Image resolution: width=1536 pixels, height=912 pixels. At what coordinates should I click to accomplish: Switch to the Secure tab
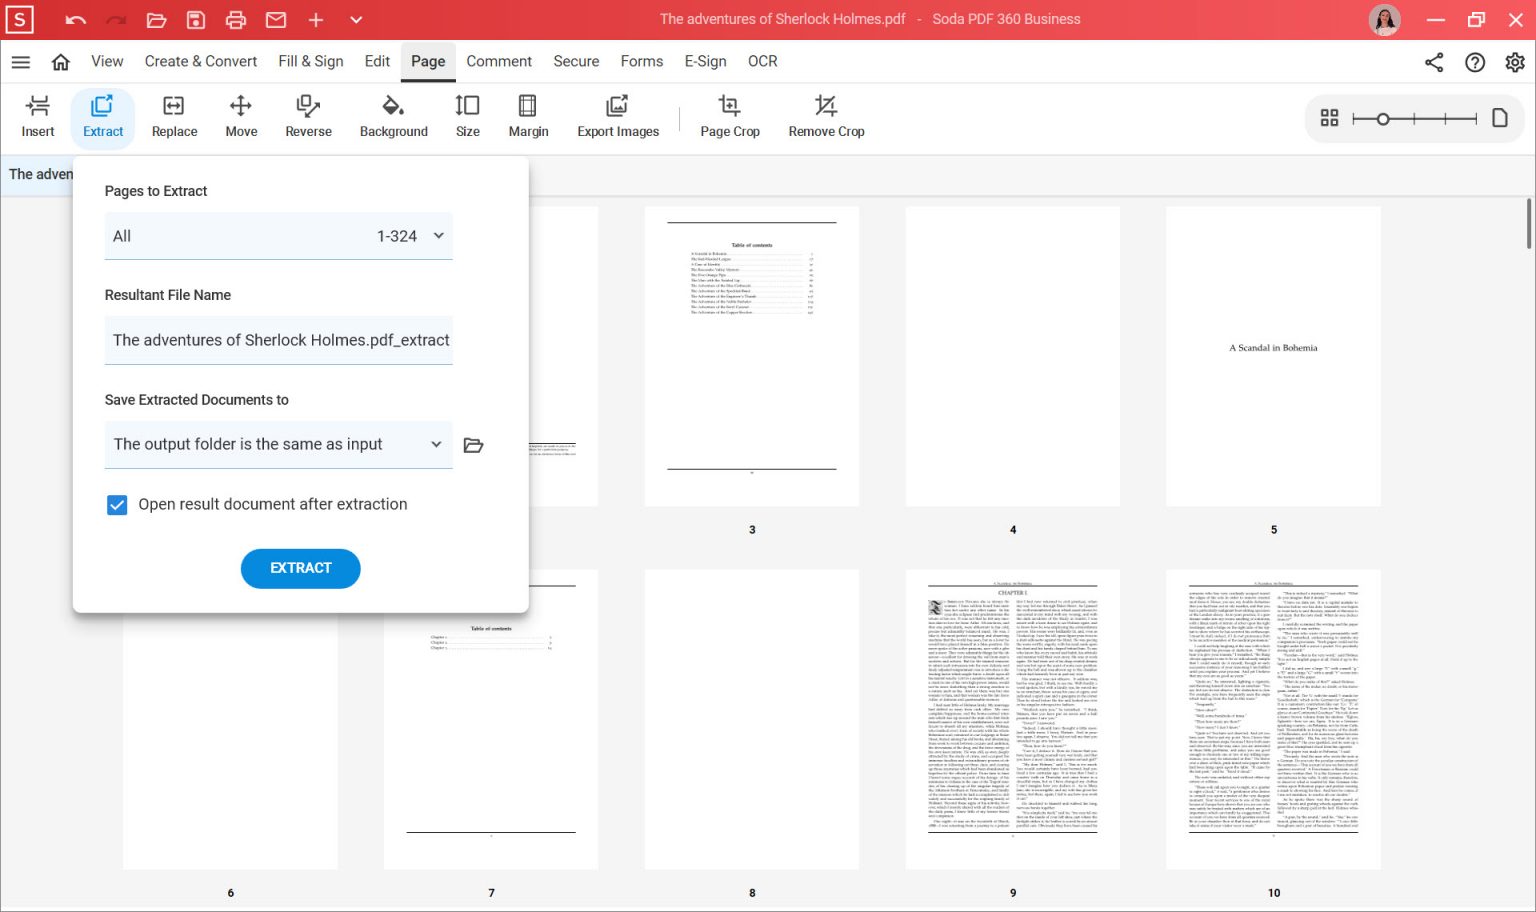(576, 61)
